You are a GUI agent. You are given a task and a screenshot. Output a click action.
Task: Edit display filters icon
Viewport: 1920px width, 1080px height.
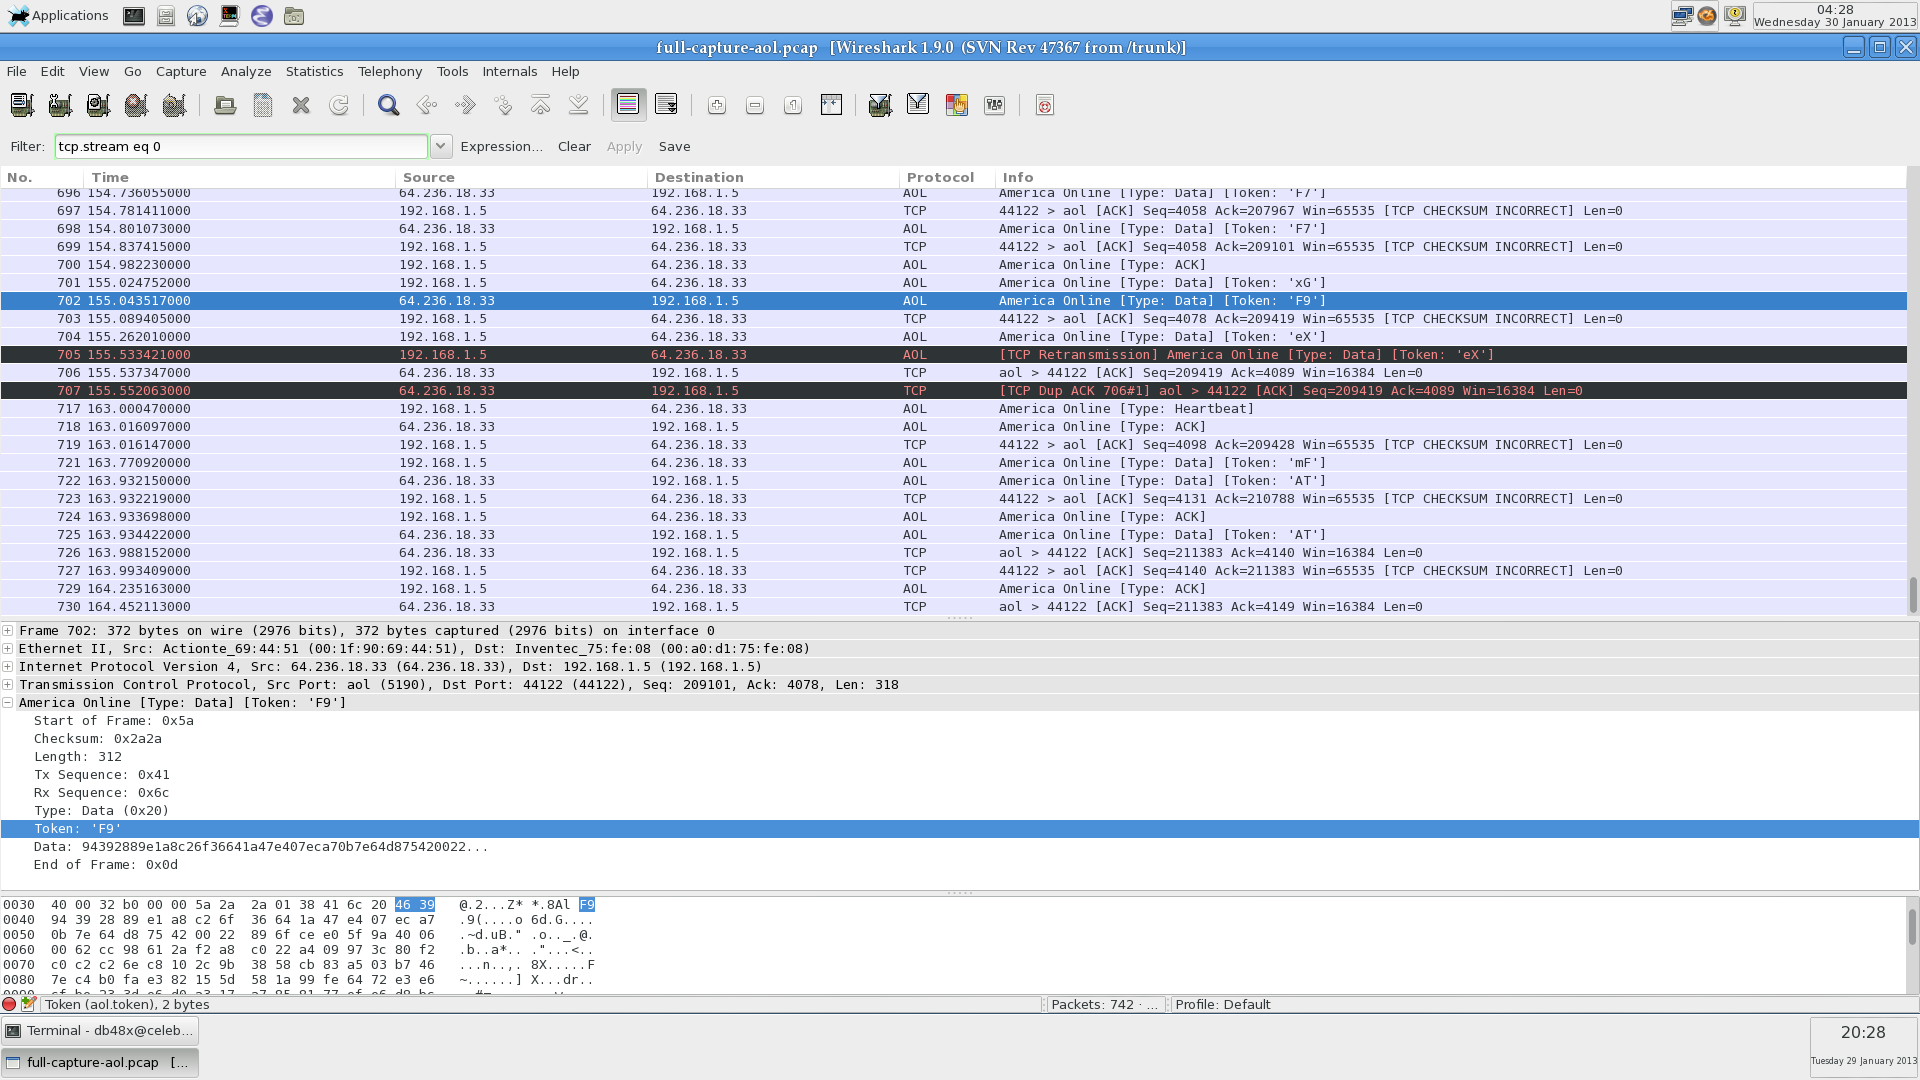(x=918, y=105)
